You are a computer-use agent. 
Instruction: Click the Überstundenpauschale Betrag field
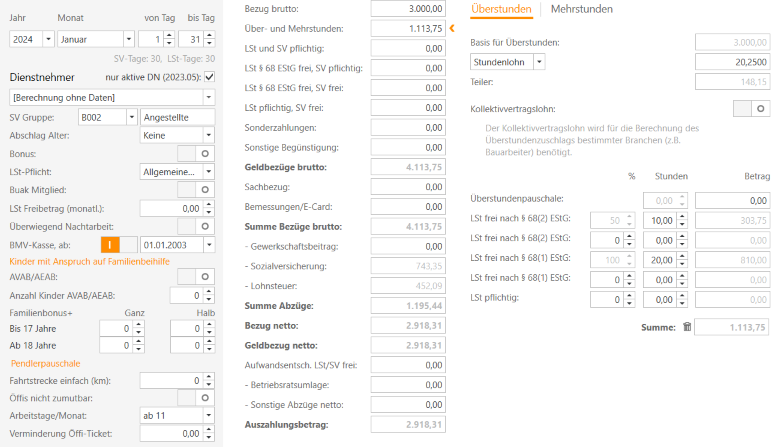pyautogui.click(x=731, y=200)
